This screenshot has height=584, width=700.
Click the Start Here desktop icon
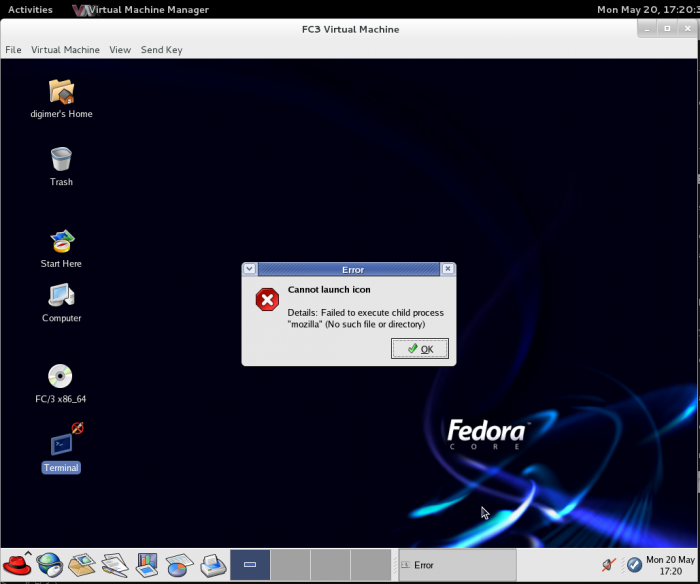coord(61,242)
